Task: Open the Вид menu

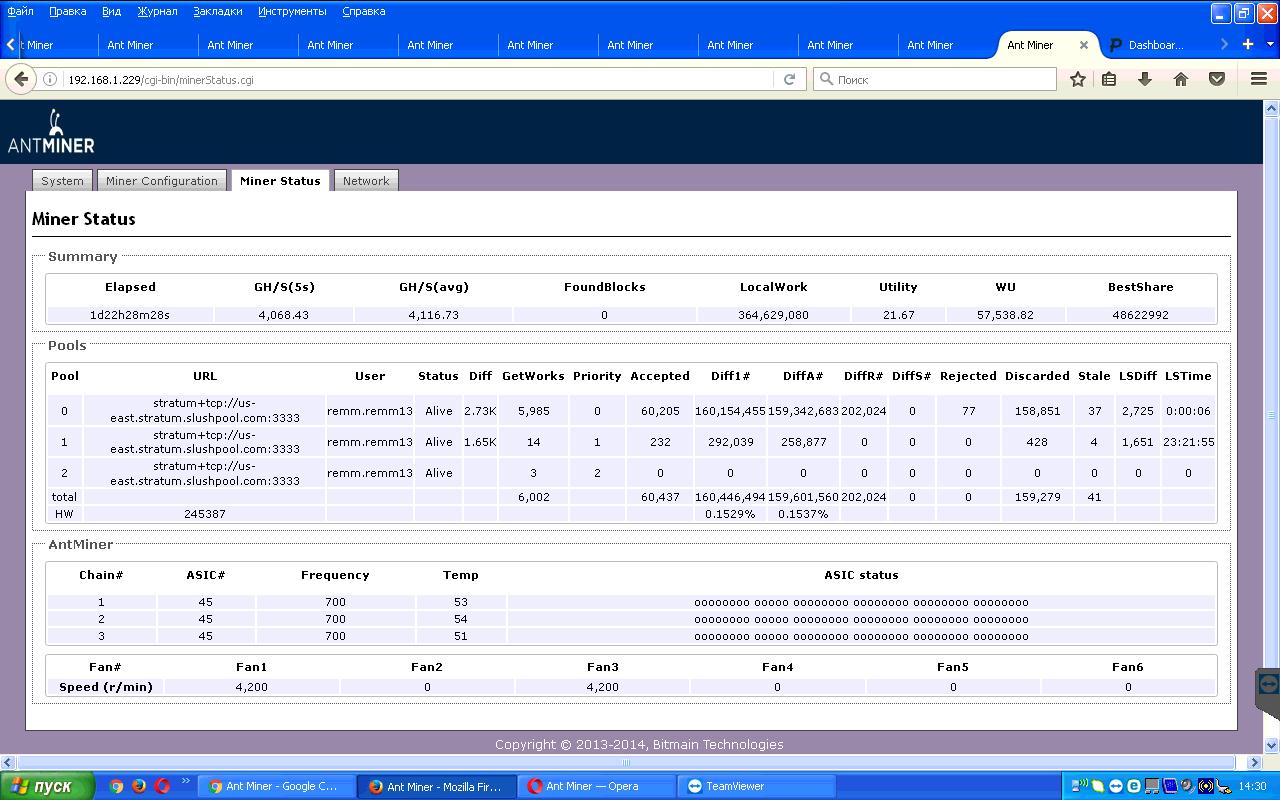Action: click(111, 11)
